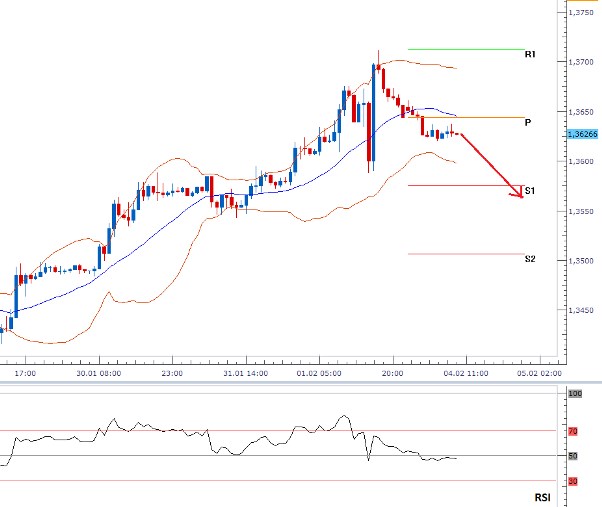Click the 1,3550 price axis value
Viewport: 602px width, 507px height.
(x=581, y=211)
